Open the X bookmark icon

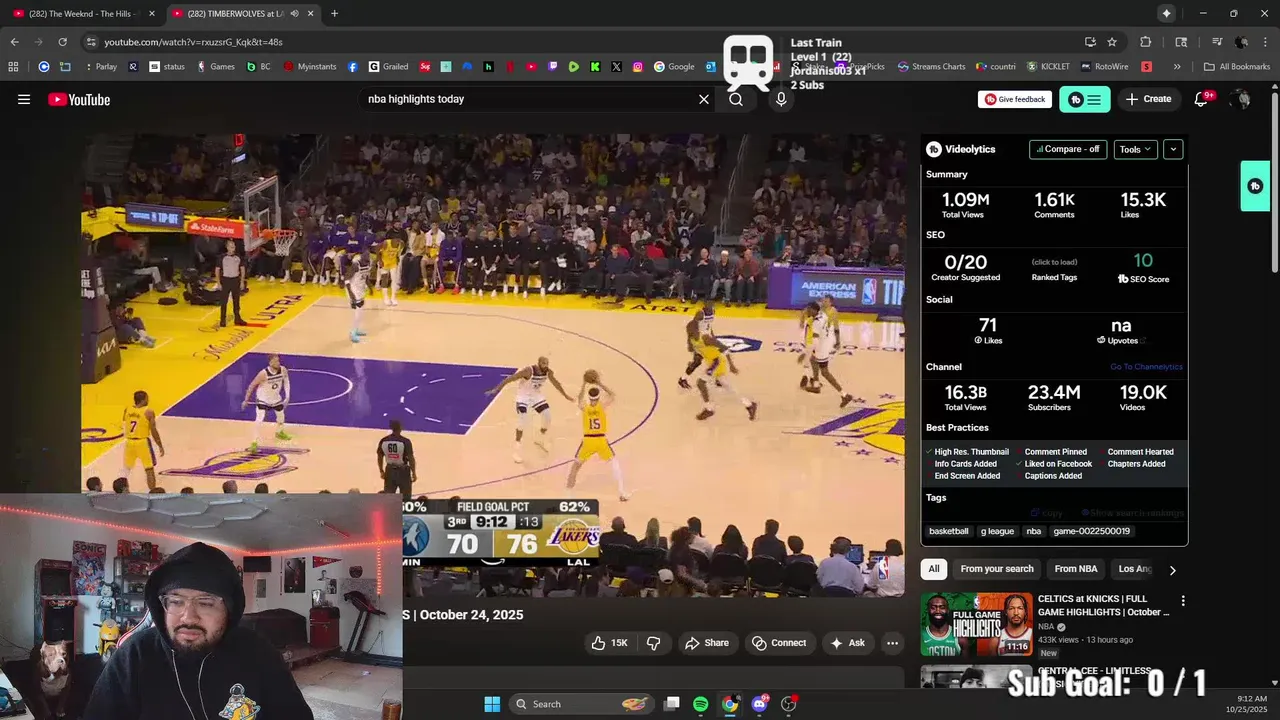click(x=616, y=67)
